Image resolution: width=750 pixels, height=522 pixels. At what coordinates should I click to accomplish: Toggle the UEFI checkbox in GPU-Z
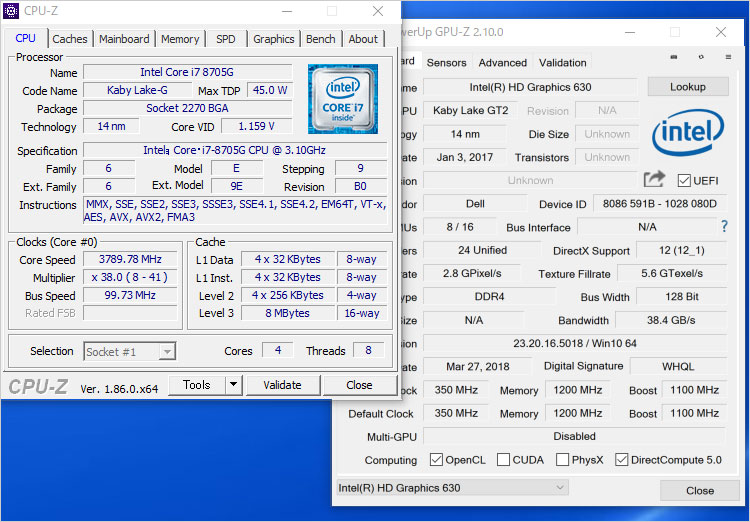[x=684, y=181]
